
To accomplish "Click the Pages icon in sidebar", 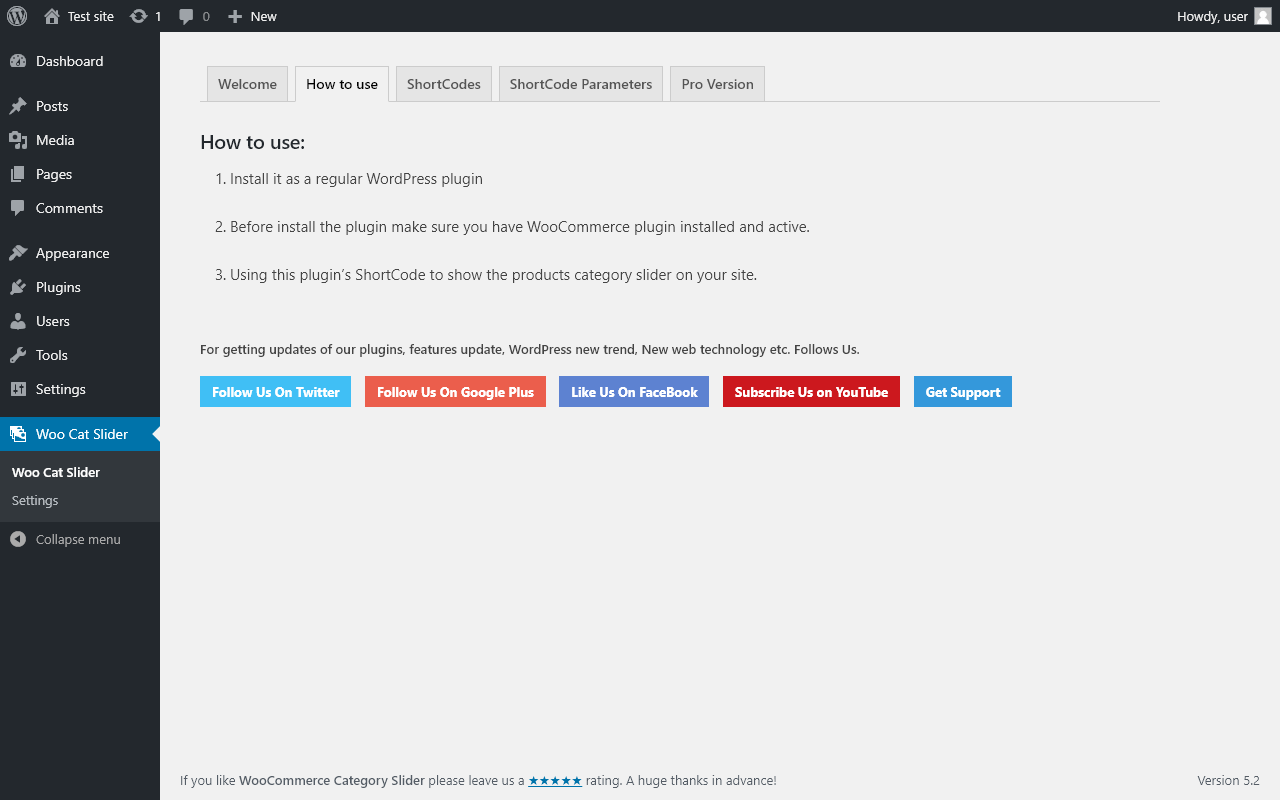I will coord(18,174).
